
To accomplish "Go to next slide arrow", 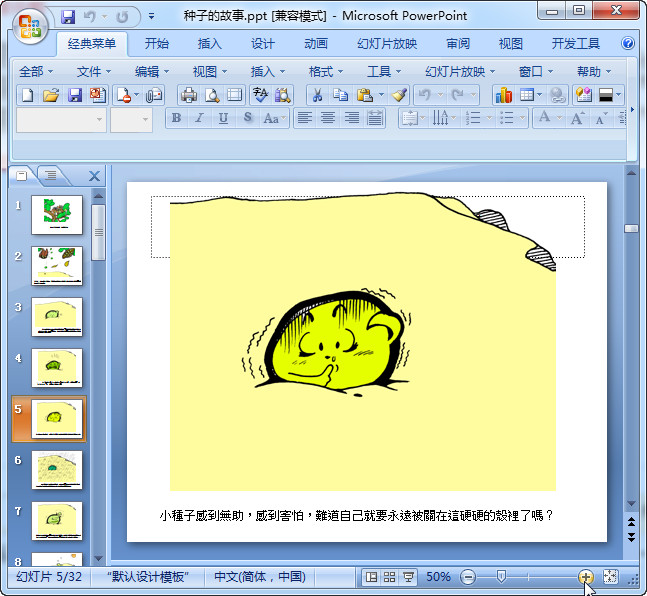I will coord(631,537).
